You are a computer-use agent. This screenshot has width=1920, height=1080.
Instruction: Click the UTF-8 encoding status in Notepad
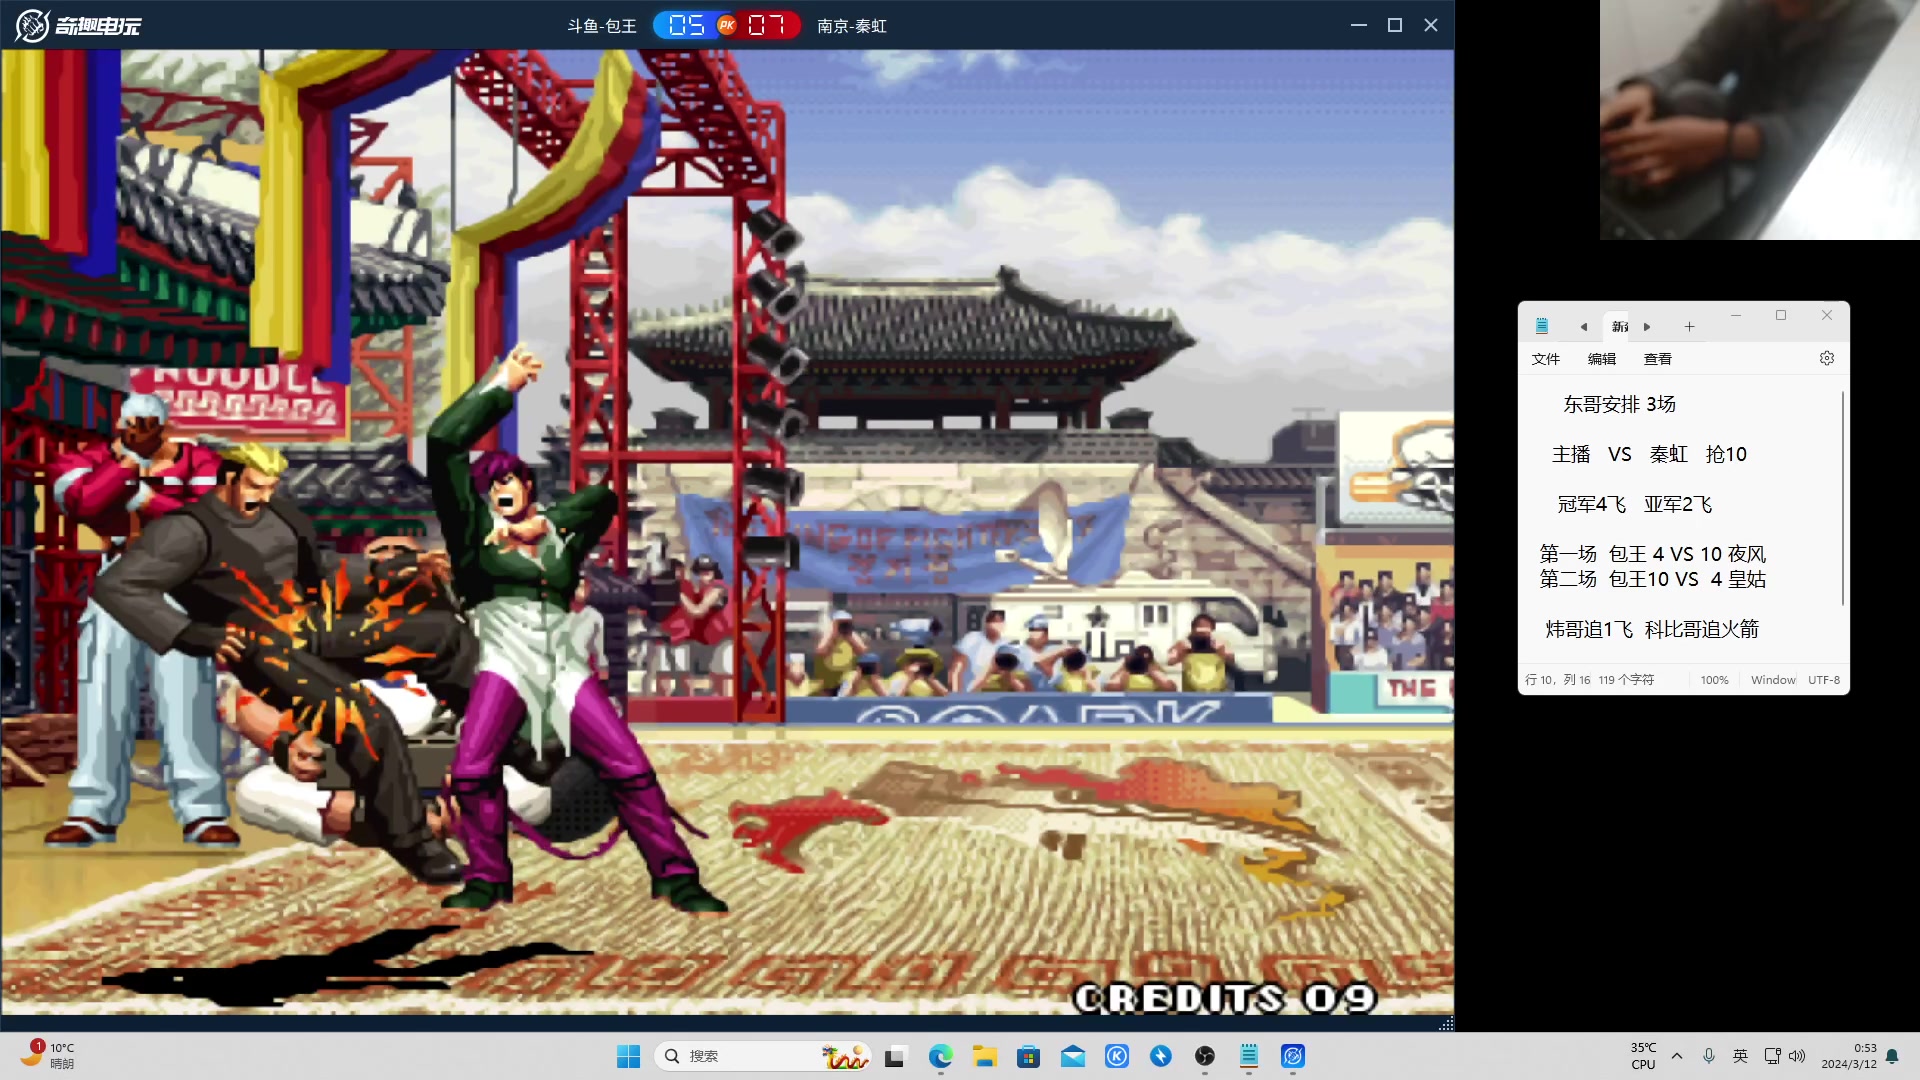click(1824, 680)
